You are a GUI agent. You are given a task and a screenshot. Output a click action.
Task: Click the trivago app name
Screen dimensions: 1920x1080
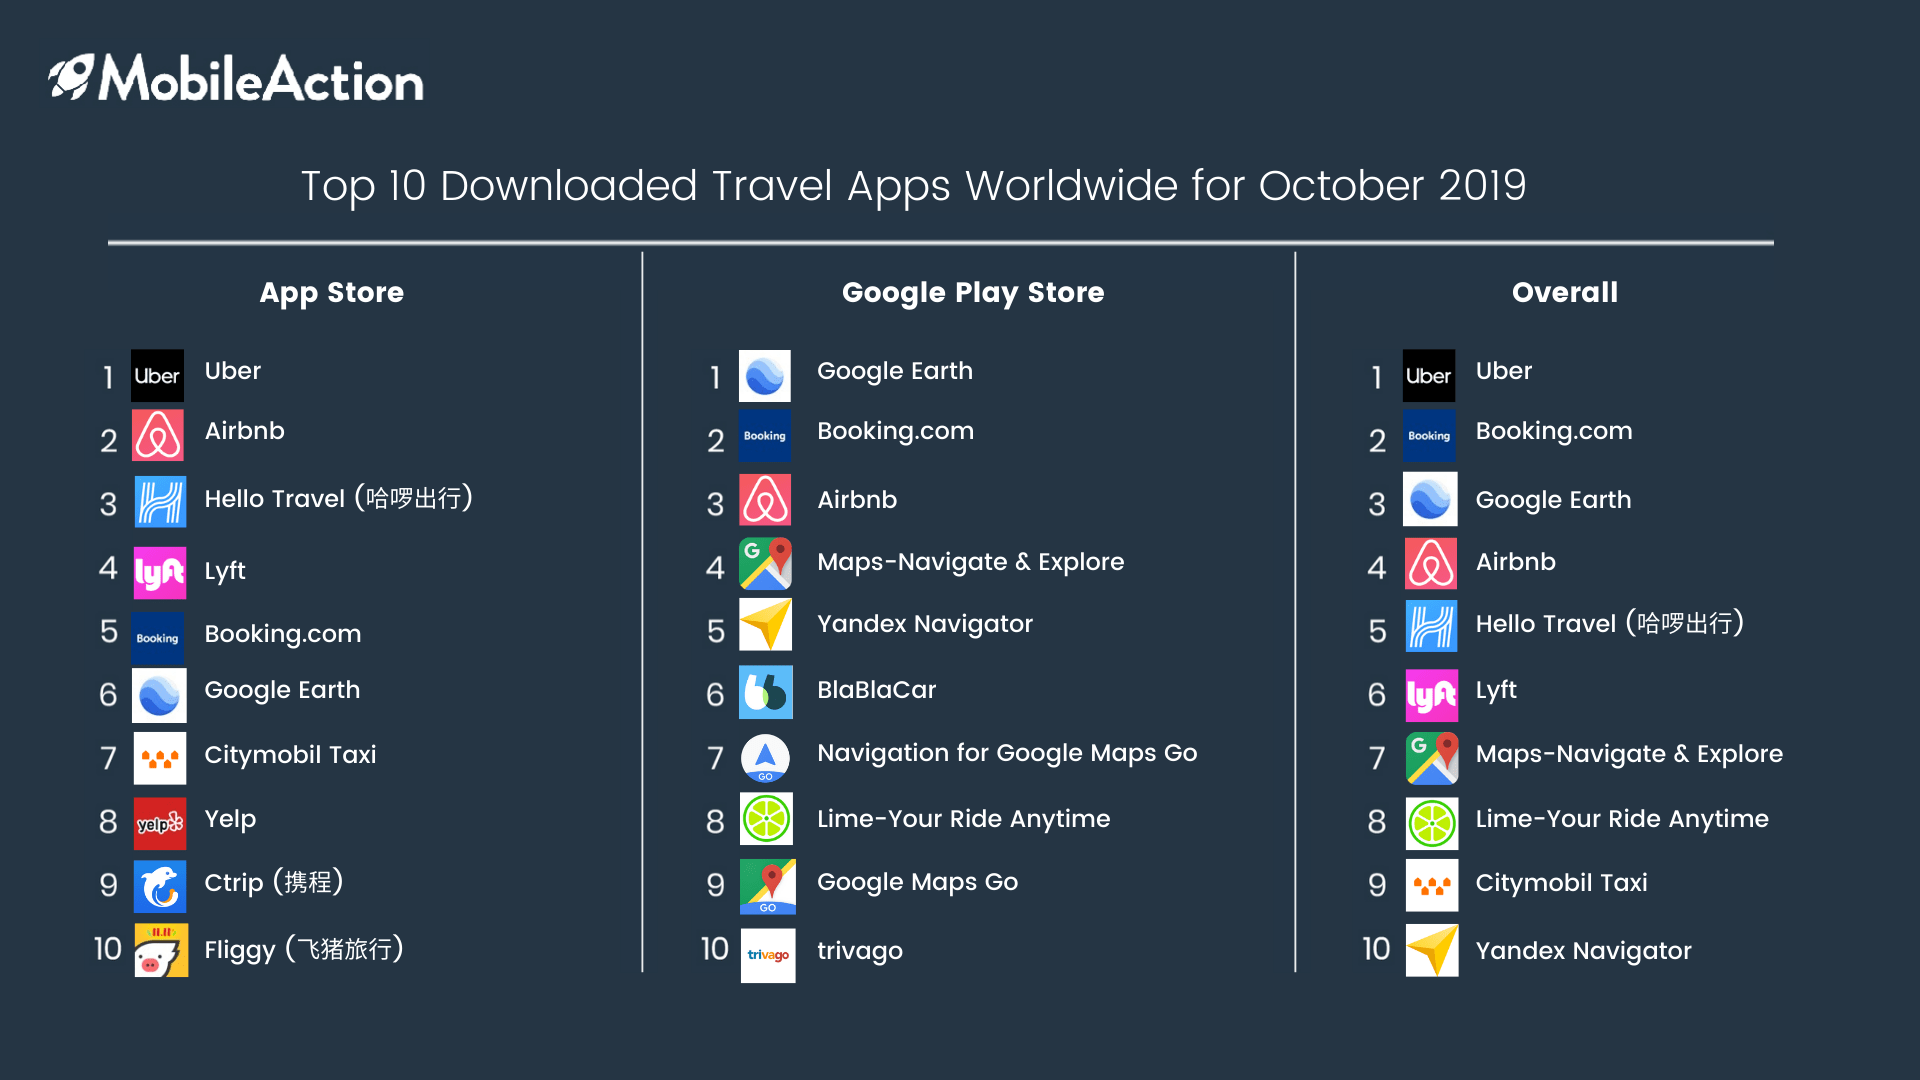click(860, 951)
